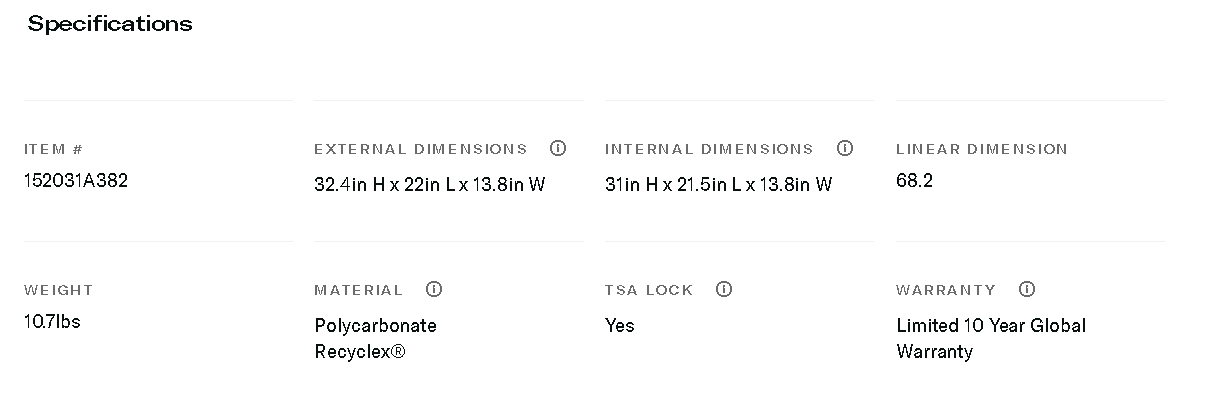The image size is (1224, 418).
Task: Click the INTERNAL DIMENSIONS label
Action: pos(709,149)
